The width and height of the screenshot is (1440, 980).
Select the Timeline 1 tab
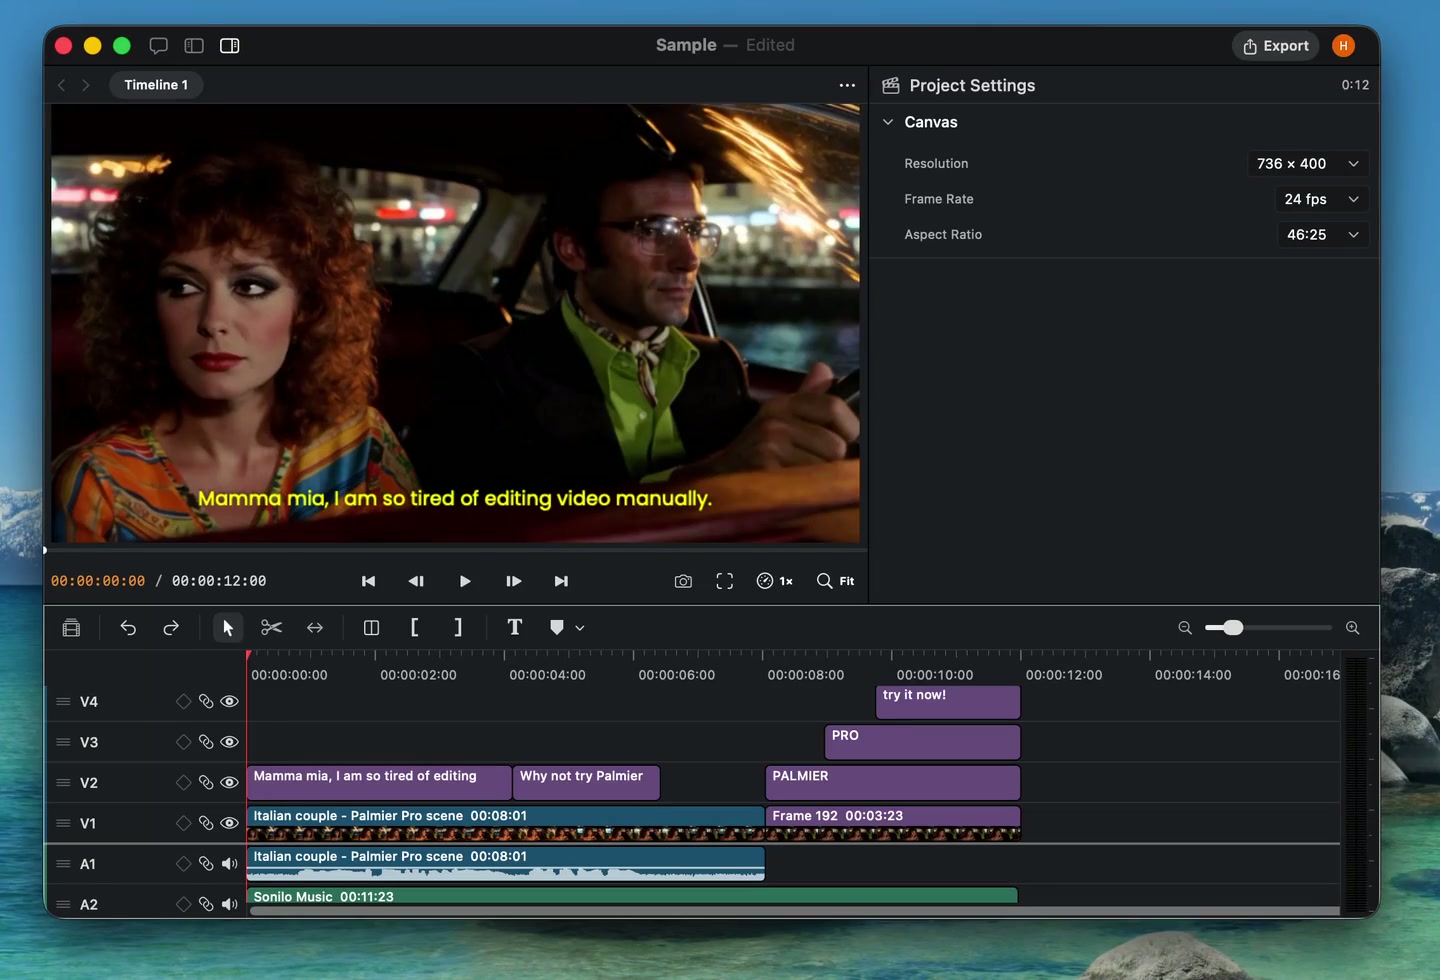pos(156,85)
